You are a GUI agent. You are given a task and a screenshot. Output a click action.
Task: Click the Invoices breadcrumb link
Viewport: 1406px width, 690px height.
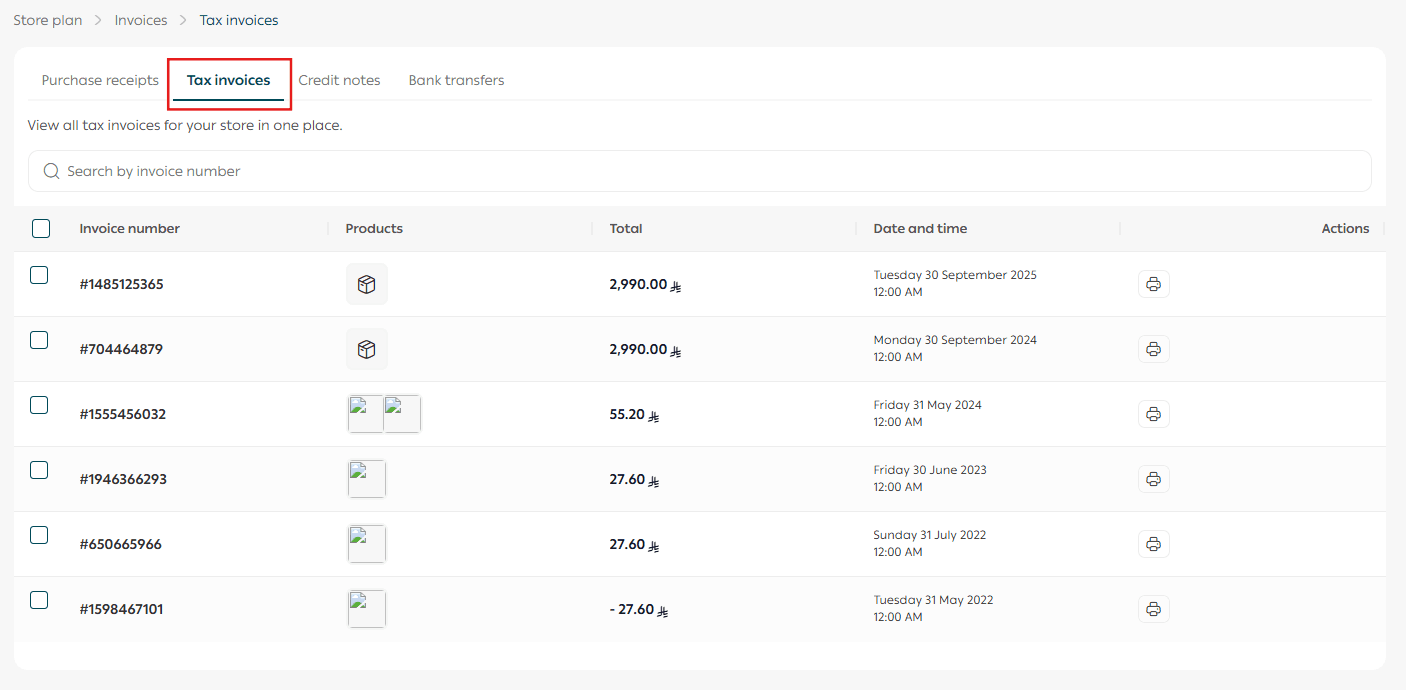[141, 20]
